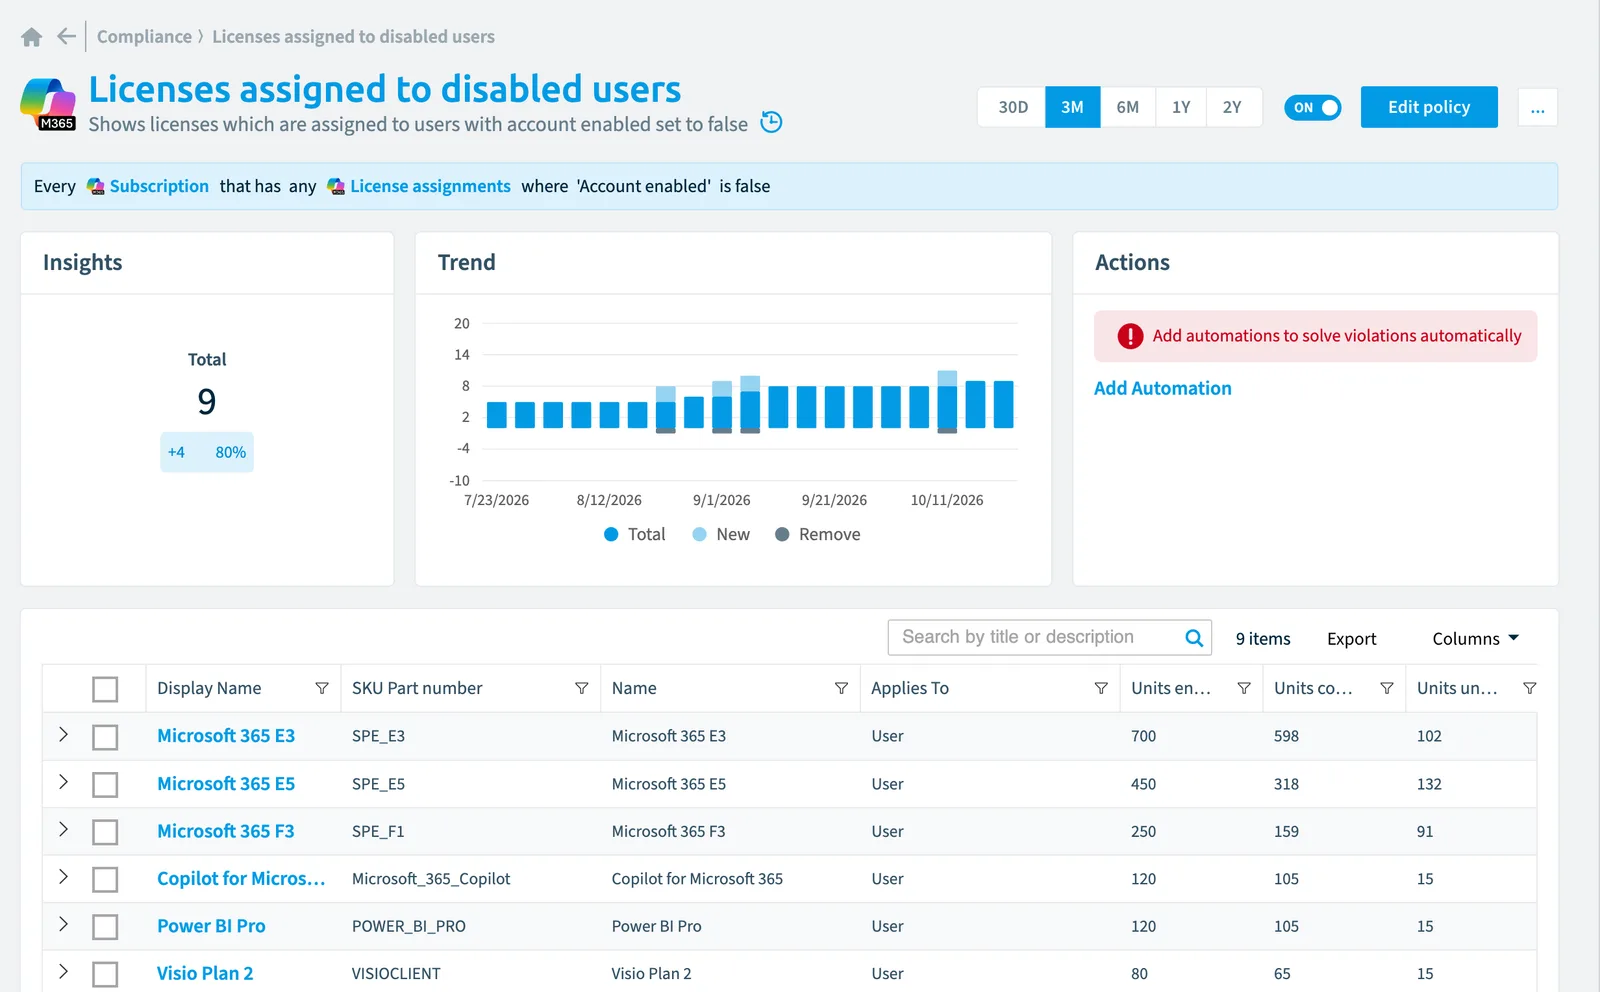
Task: Toggle the New legend marker in the chart
Action: pos(700,534)
